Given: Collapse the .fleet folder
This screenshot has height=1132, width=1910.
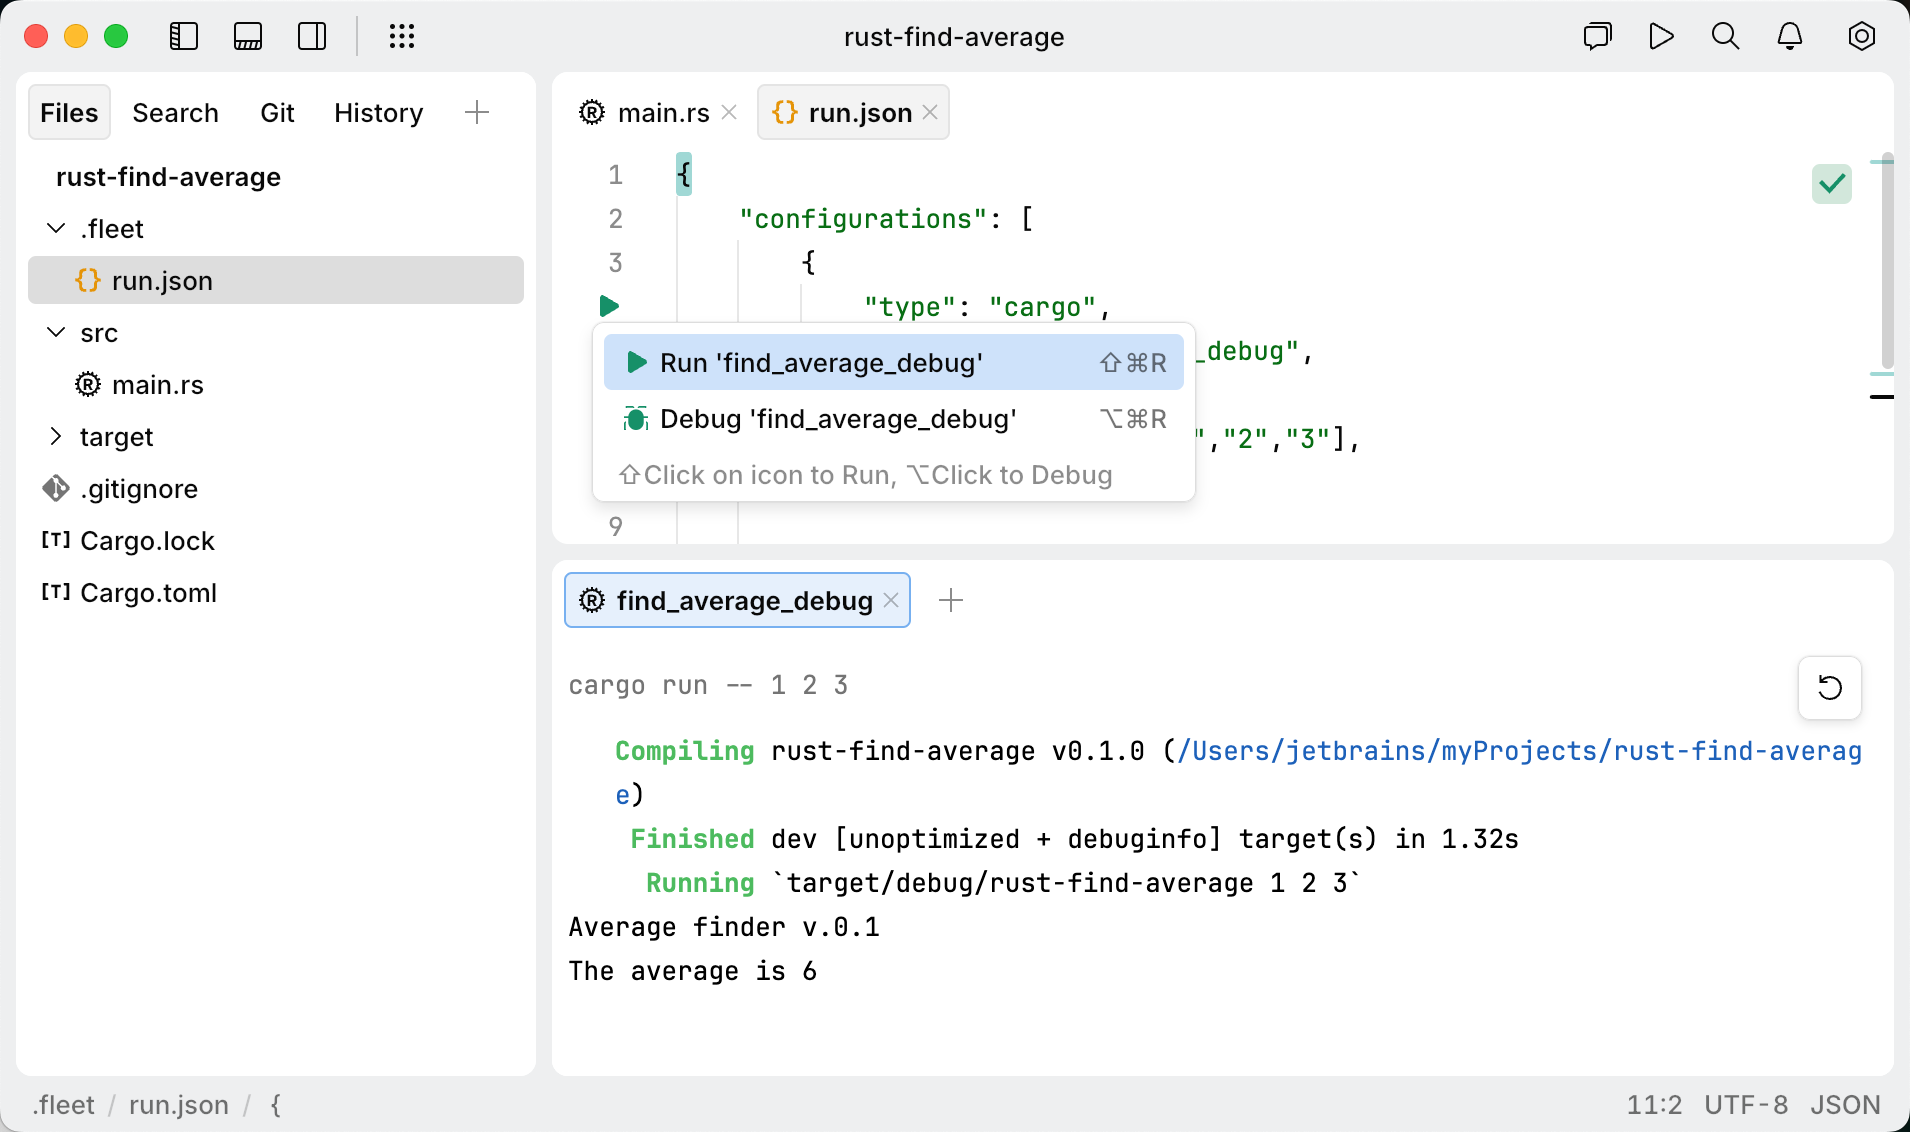Looking at the screenshot, I should 55,228.
